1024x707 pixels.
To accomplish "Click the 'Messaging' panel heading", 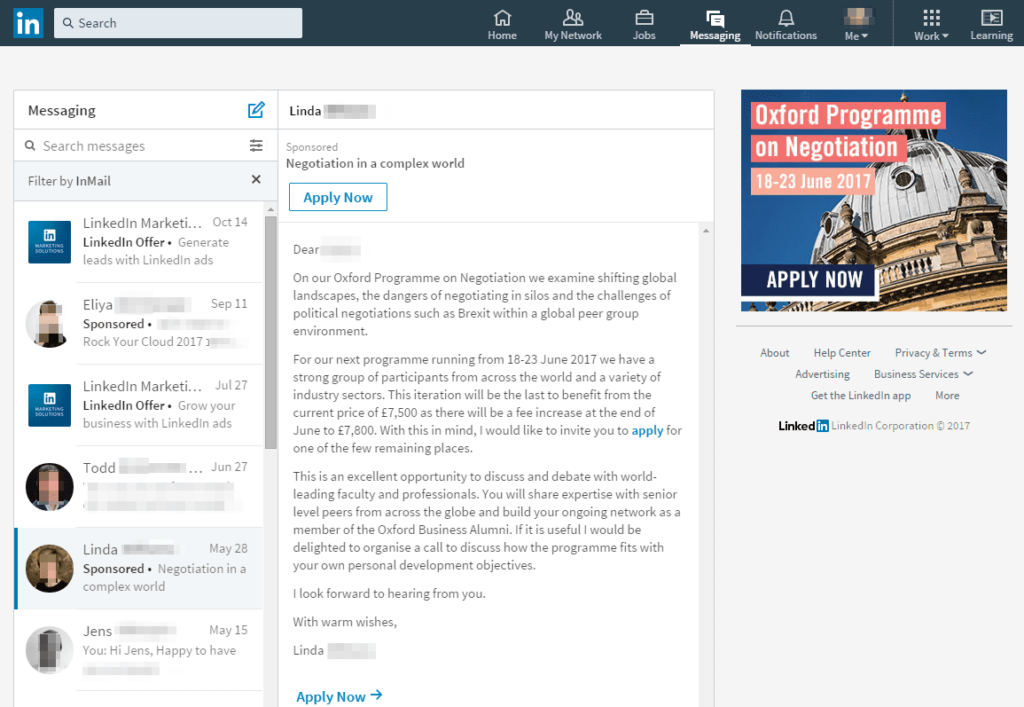I will tap(61, 110).
